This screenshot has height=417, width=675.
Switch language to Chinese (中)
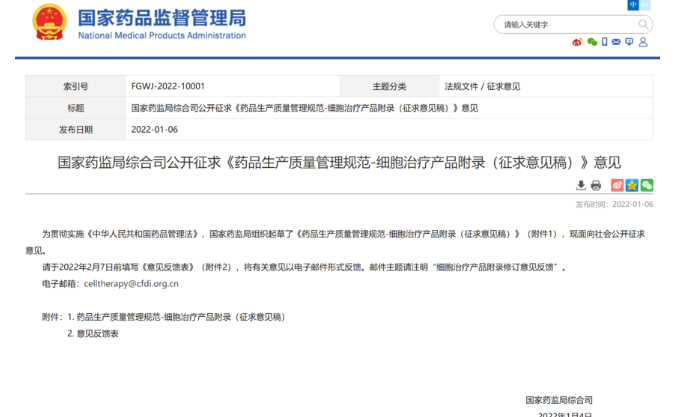pyautogui.click(x=633, y=5)
